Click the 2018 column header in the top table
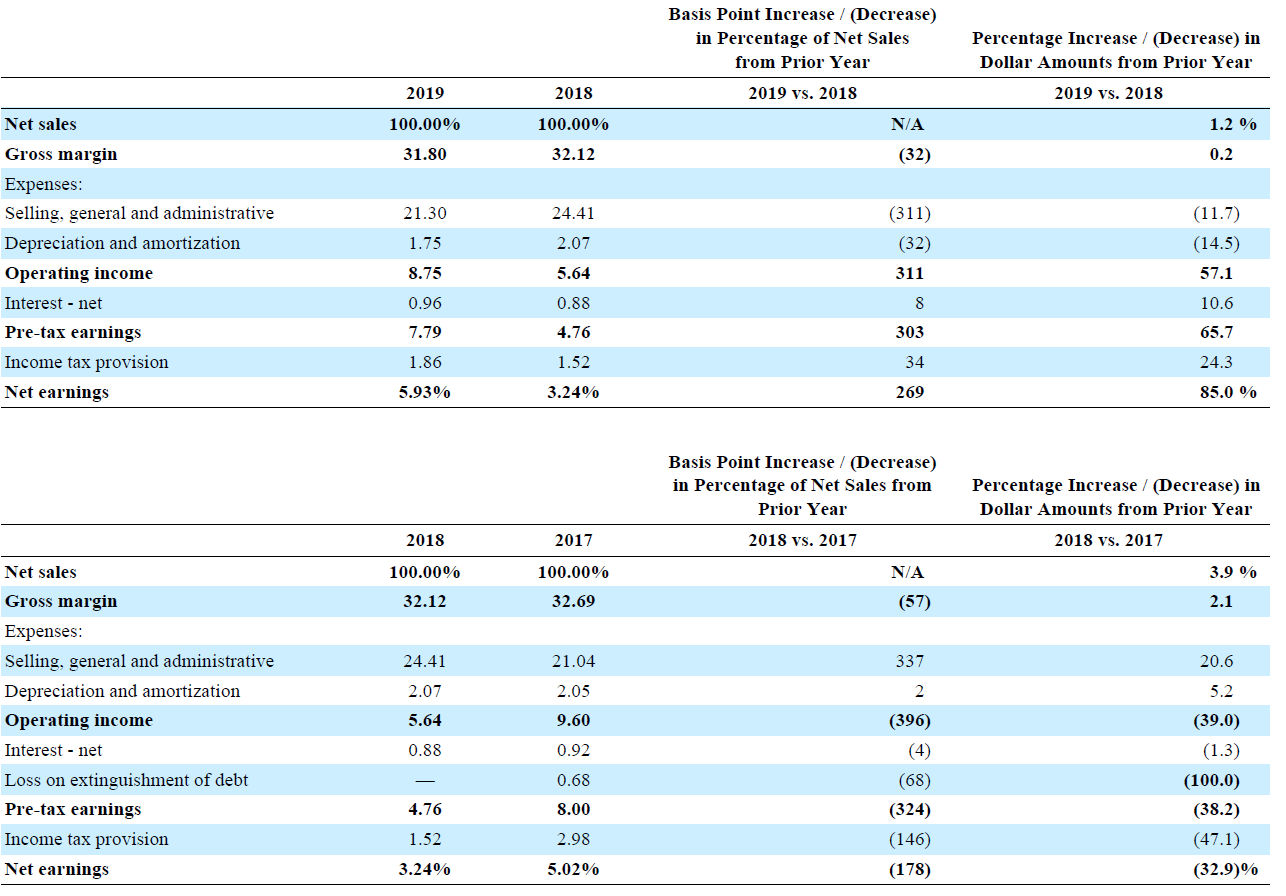Image resolution: width=1286 pixels, height=896 pixels. pos(575,92)
